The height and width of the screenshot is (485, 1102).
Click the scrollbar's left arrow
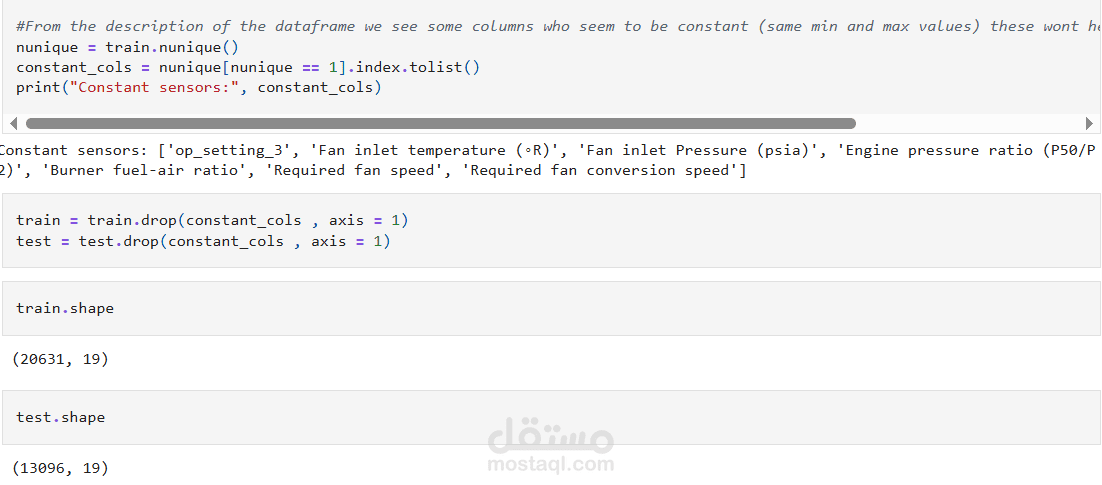(13, 124)
